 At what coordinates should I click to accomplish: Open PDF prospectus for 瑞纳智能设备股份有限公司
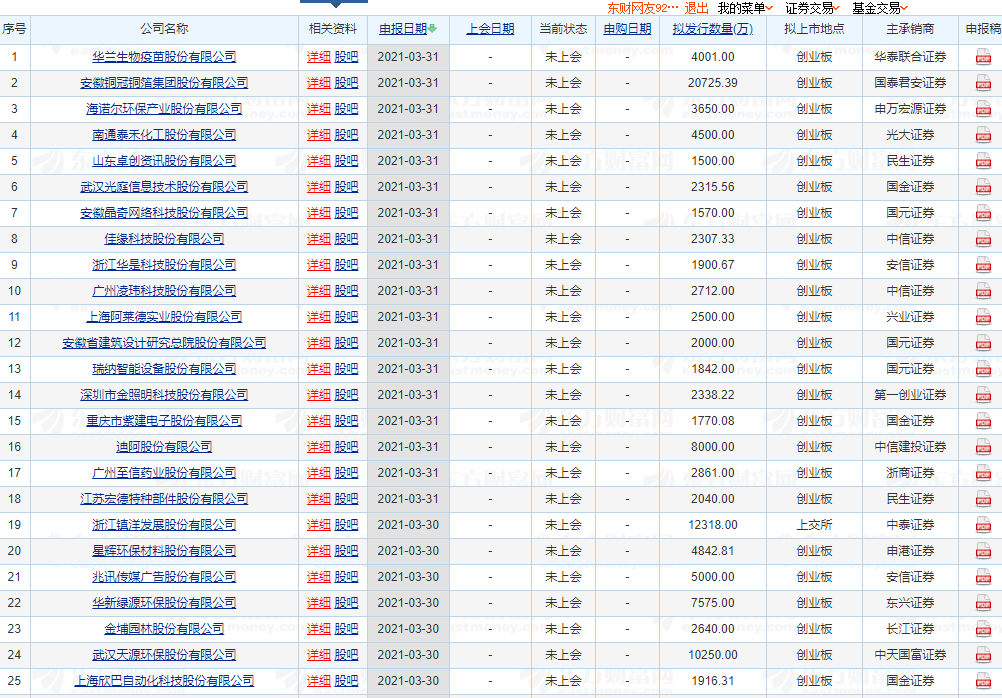click(983, 369)
